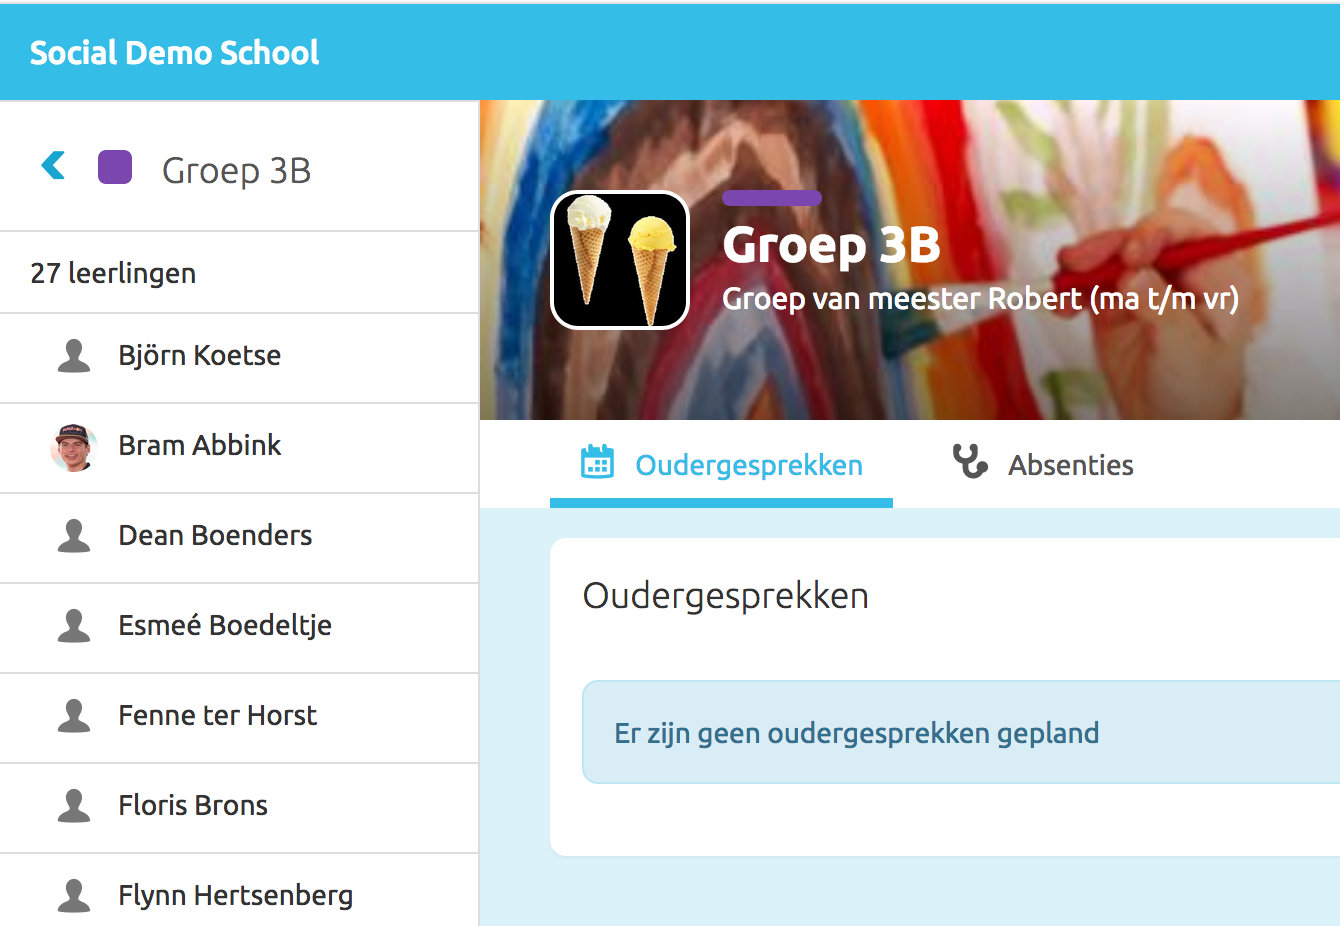1340x926 pixels.
Task: Click Bram Abbink's profile photo
Action: (x=73, y=447)
